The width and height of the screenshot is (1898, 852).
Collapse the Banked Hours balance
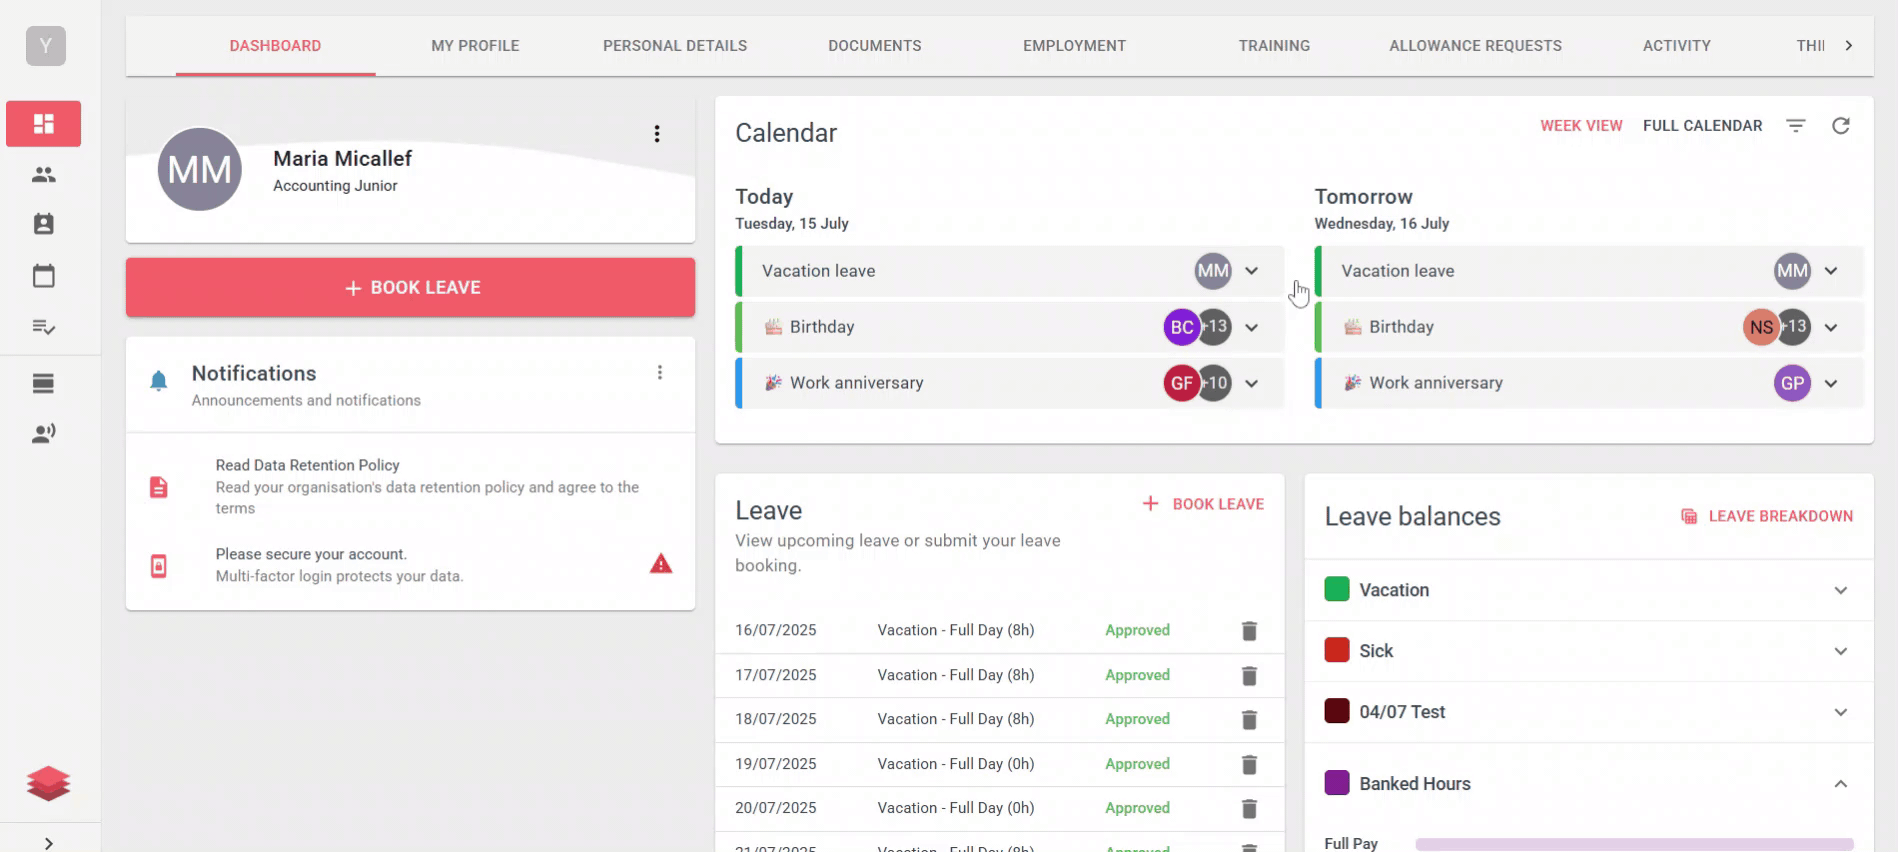[1841, 784]
